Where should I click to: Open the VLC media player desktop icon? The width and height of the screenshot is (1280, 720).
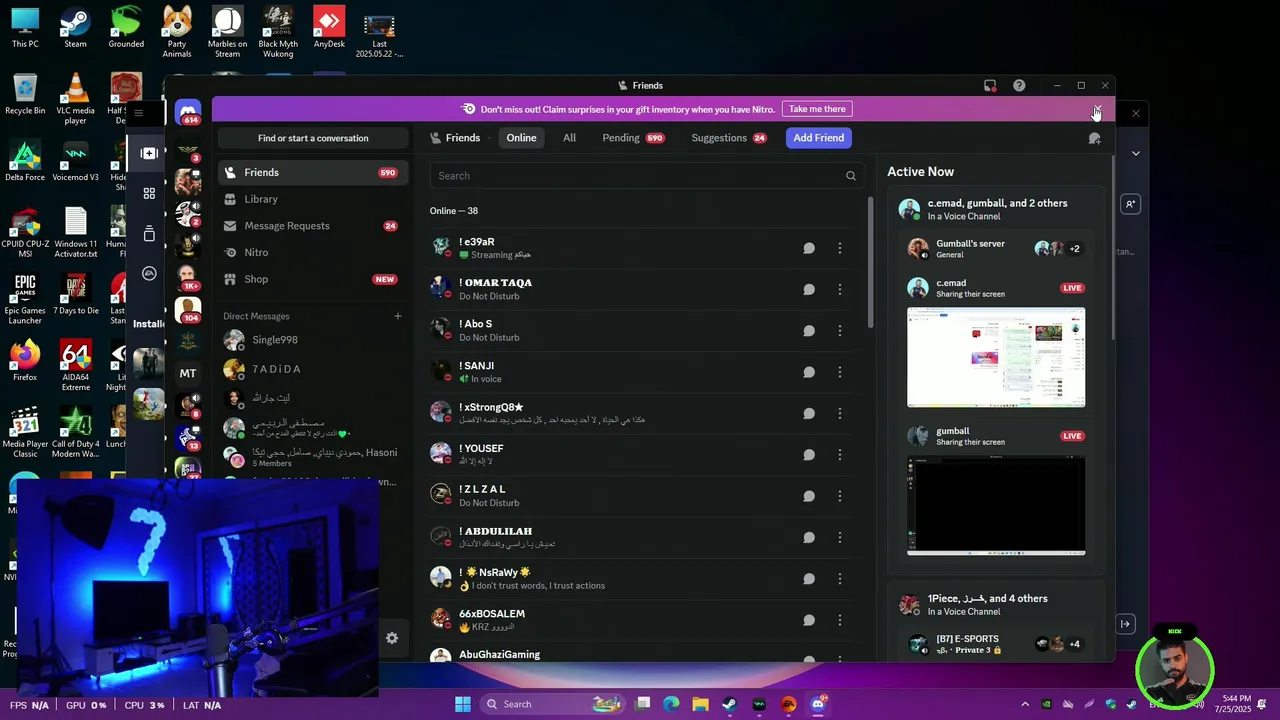click(75, 99)
